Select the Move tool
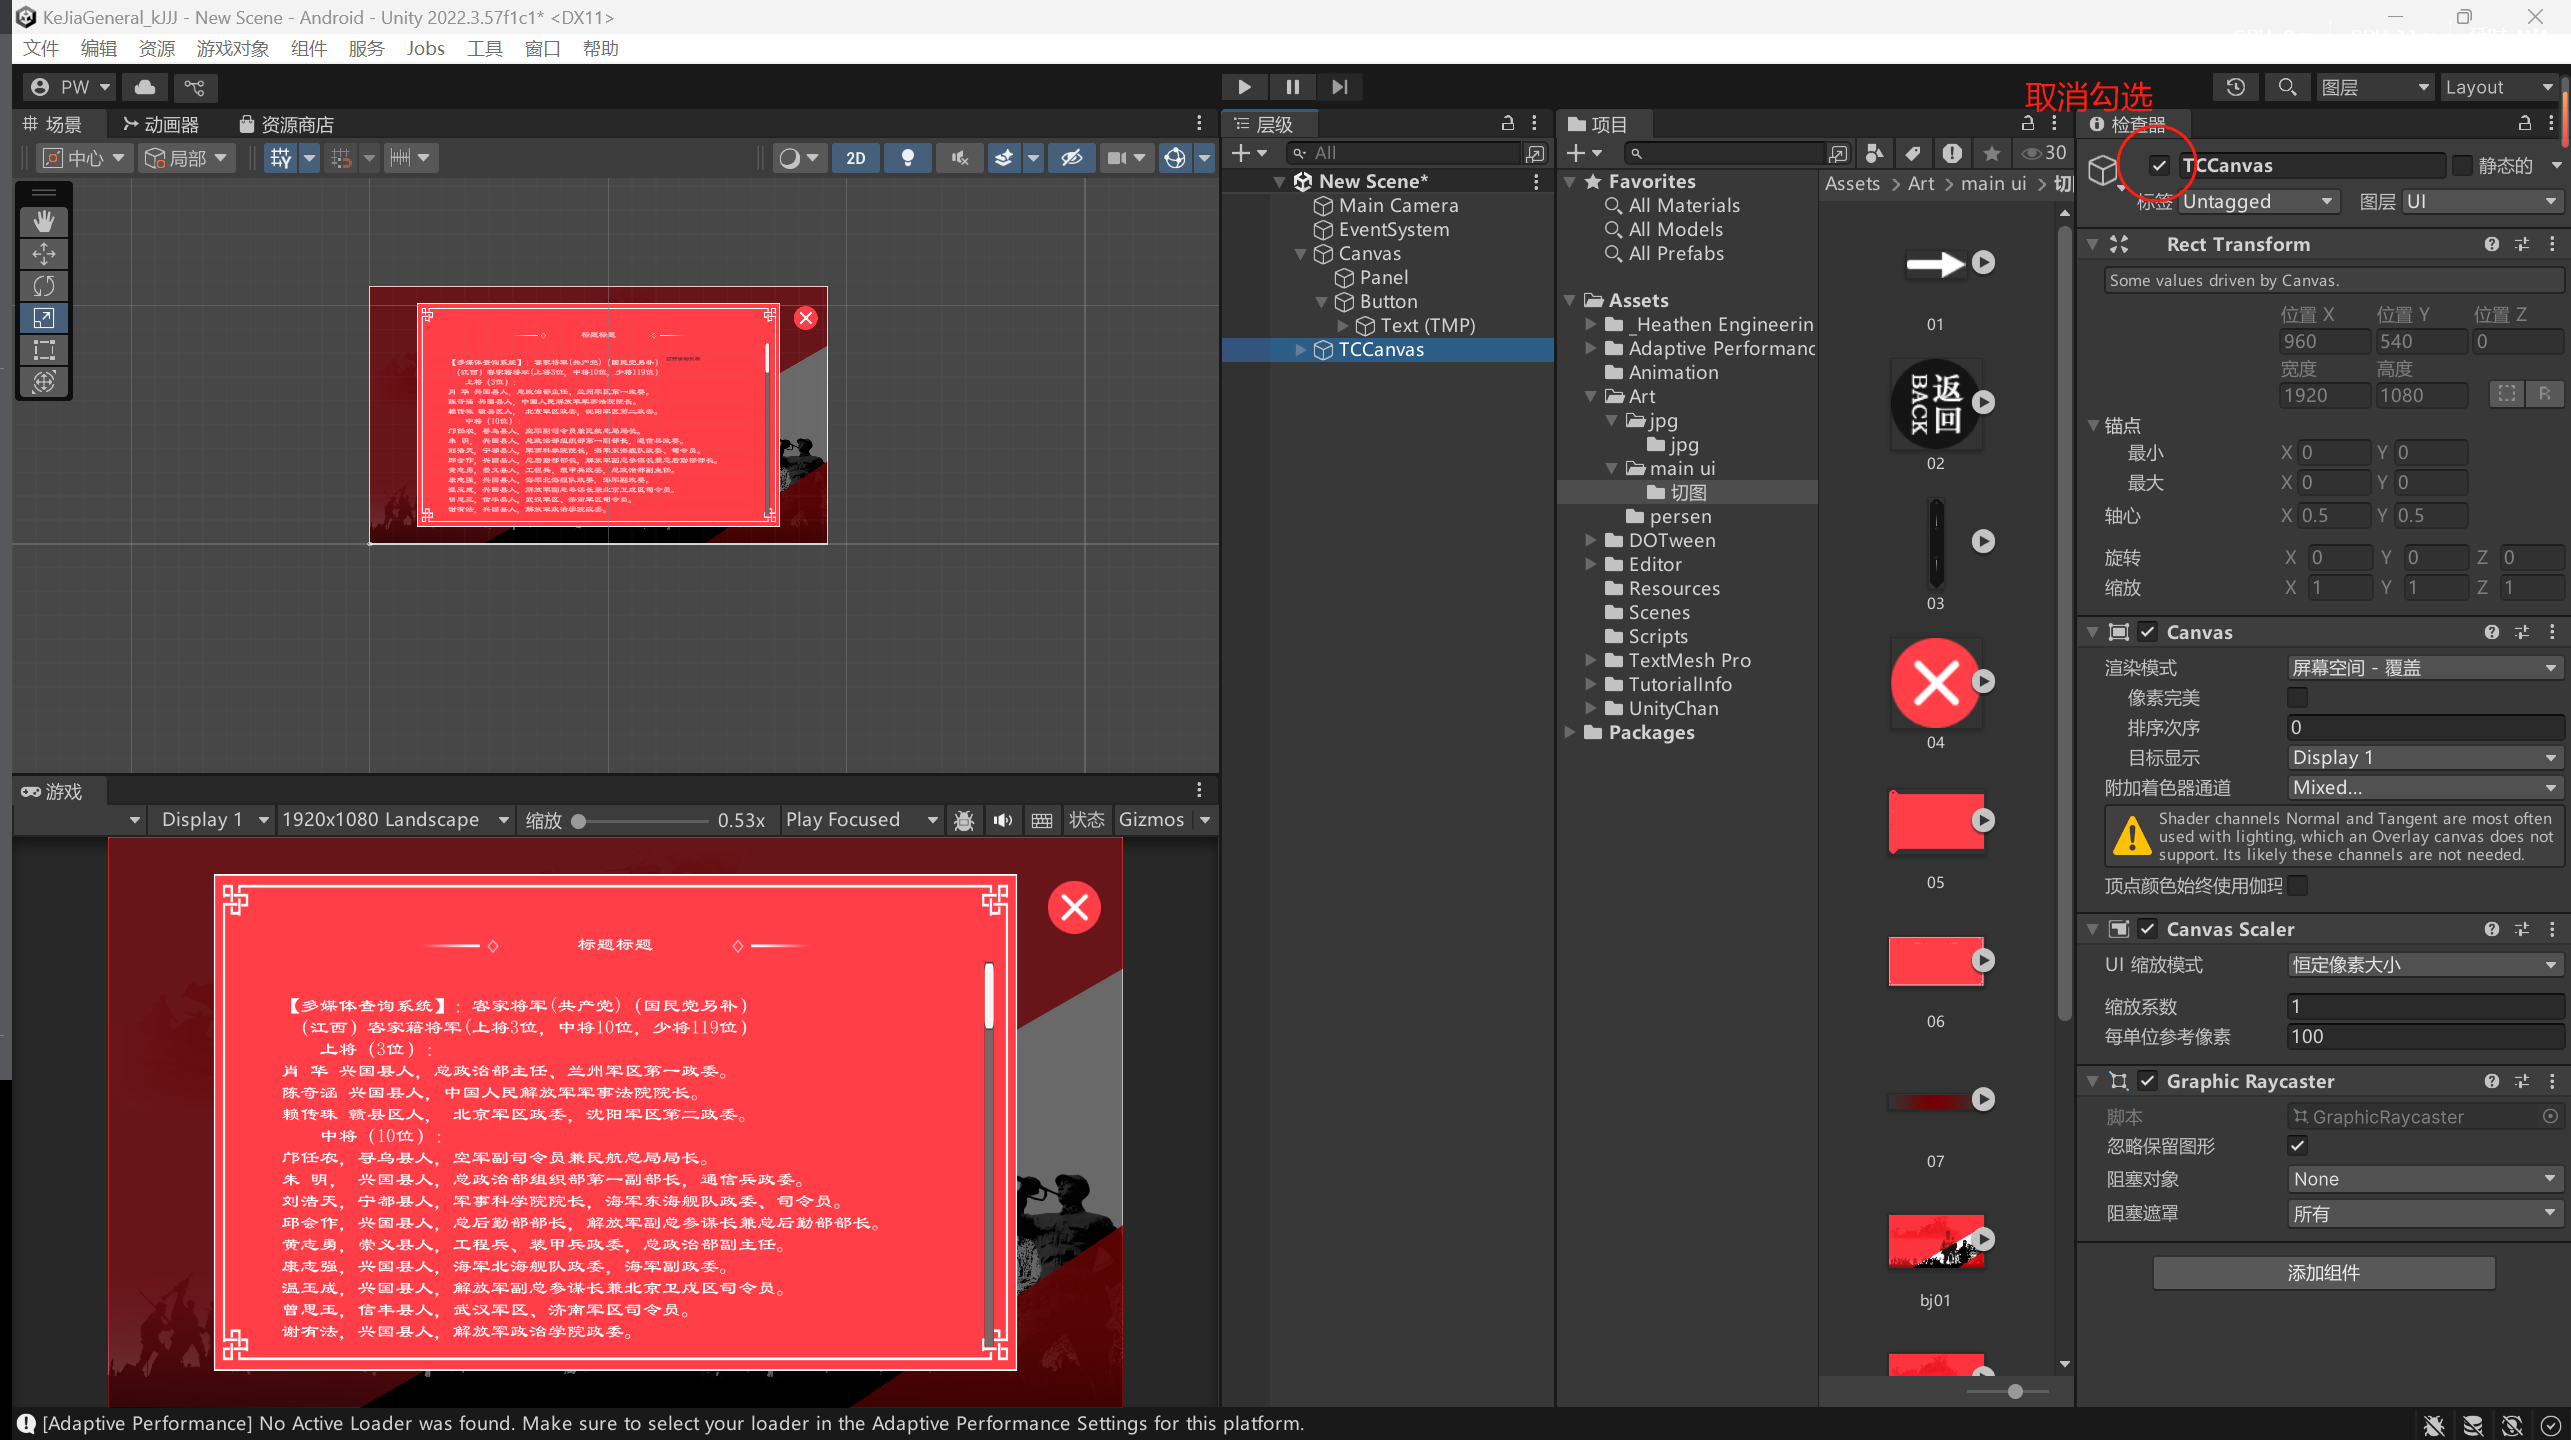The width and height of the screenshot is (2571, 1440). pyautogui.click(x=44, y=253)
